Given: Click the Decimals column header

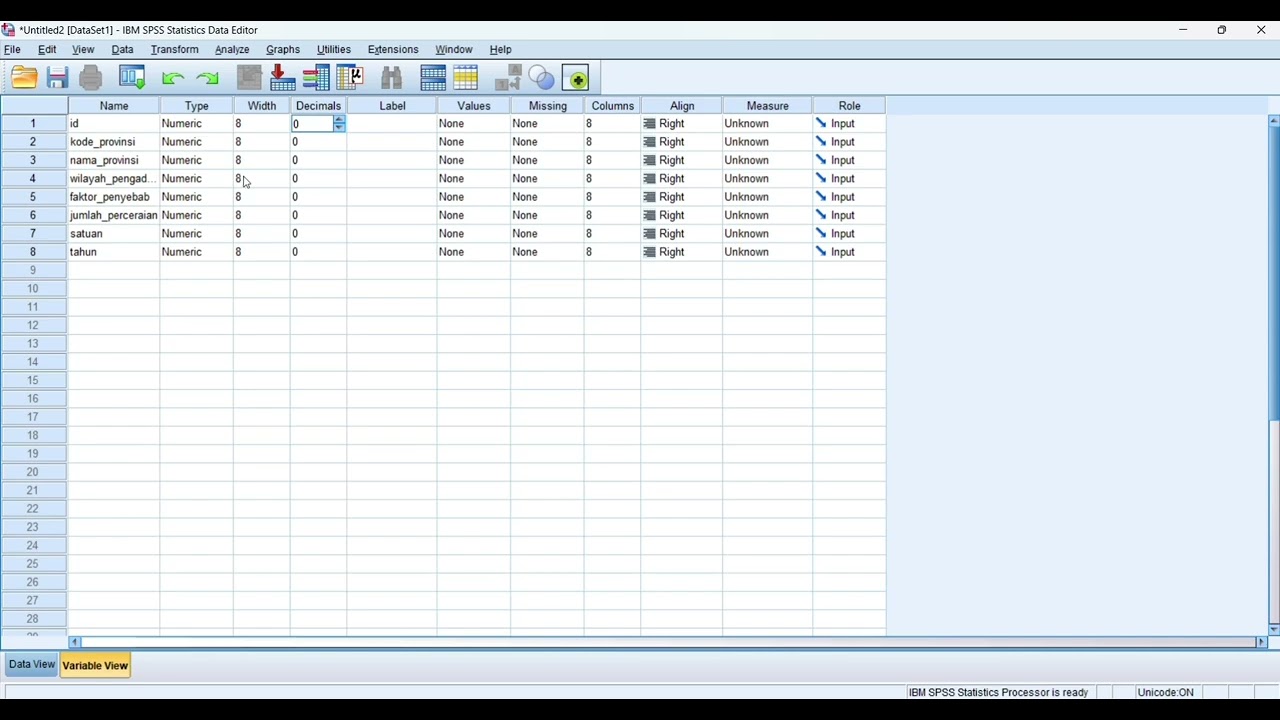Looking at the screenshot, I should click(x=318, y=106).
